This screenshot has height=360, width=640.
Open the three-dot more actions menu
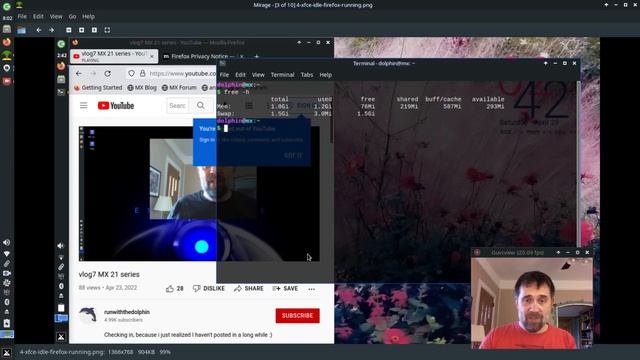tap(312, 289)
